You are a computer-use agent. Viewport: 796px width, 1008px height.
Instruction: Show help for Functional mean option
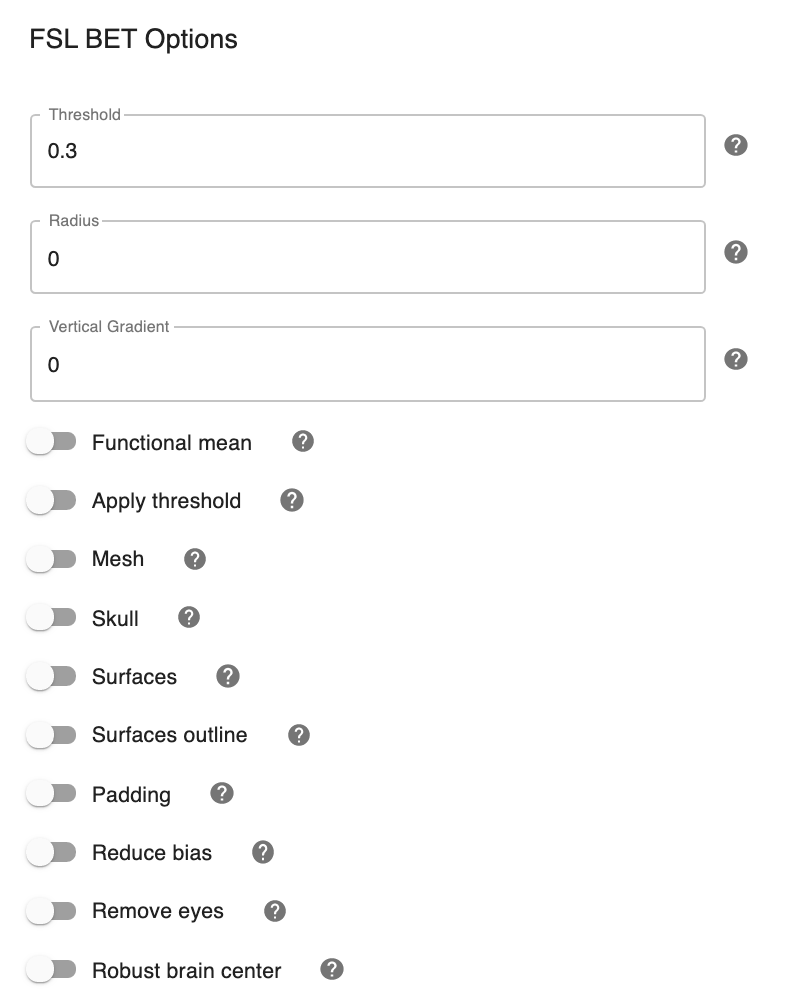click(303, 442)
